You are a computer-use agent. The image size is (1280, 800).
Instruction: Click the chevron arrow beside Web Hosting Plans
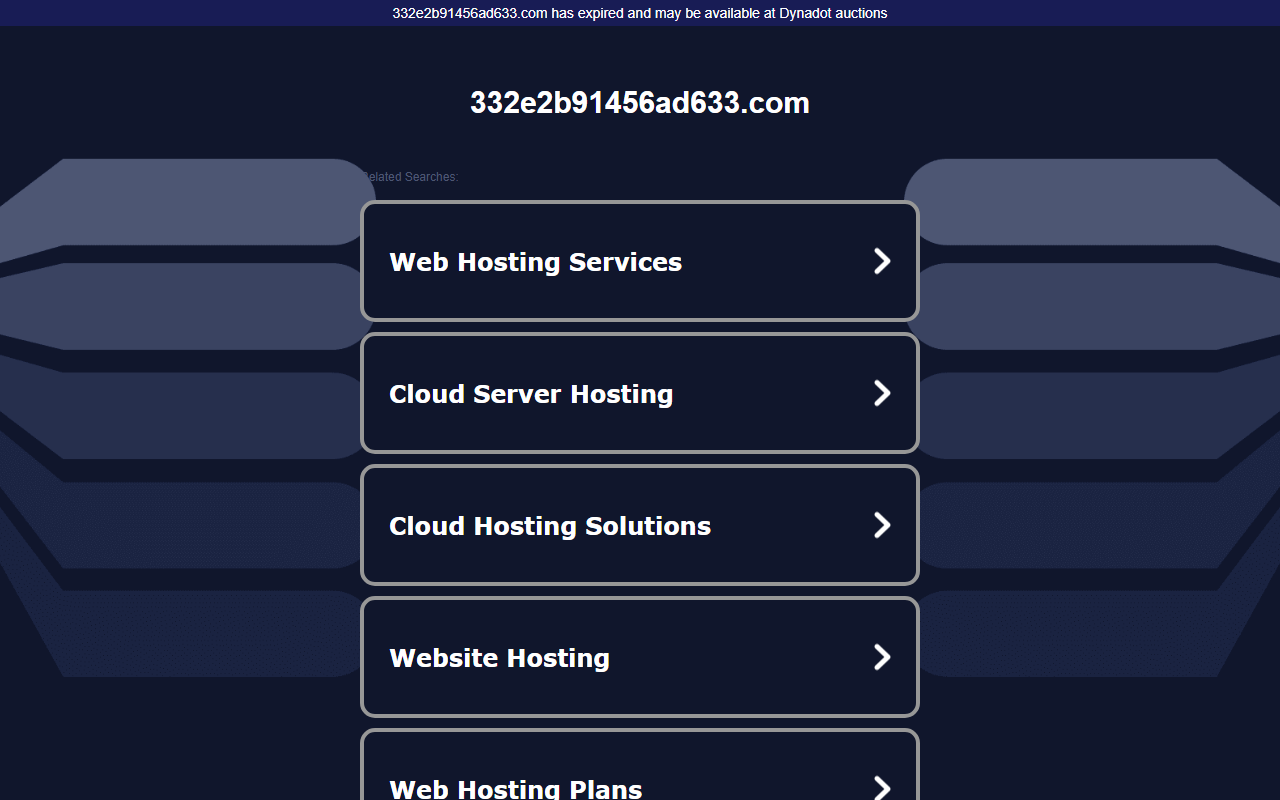[x=882, y=787]
